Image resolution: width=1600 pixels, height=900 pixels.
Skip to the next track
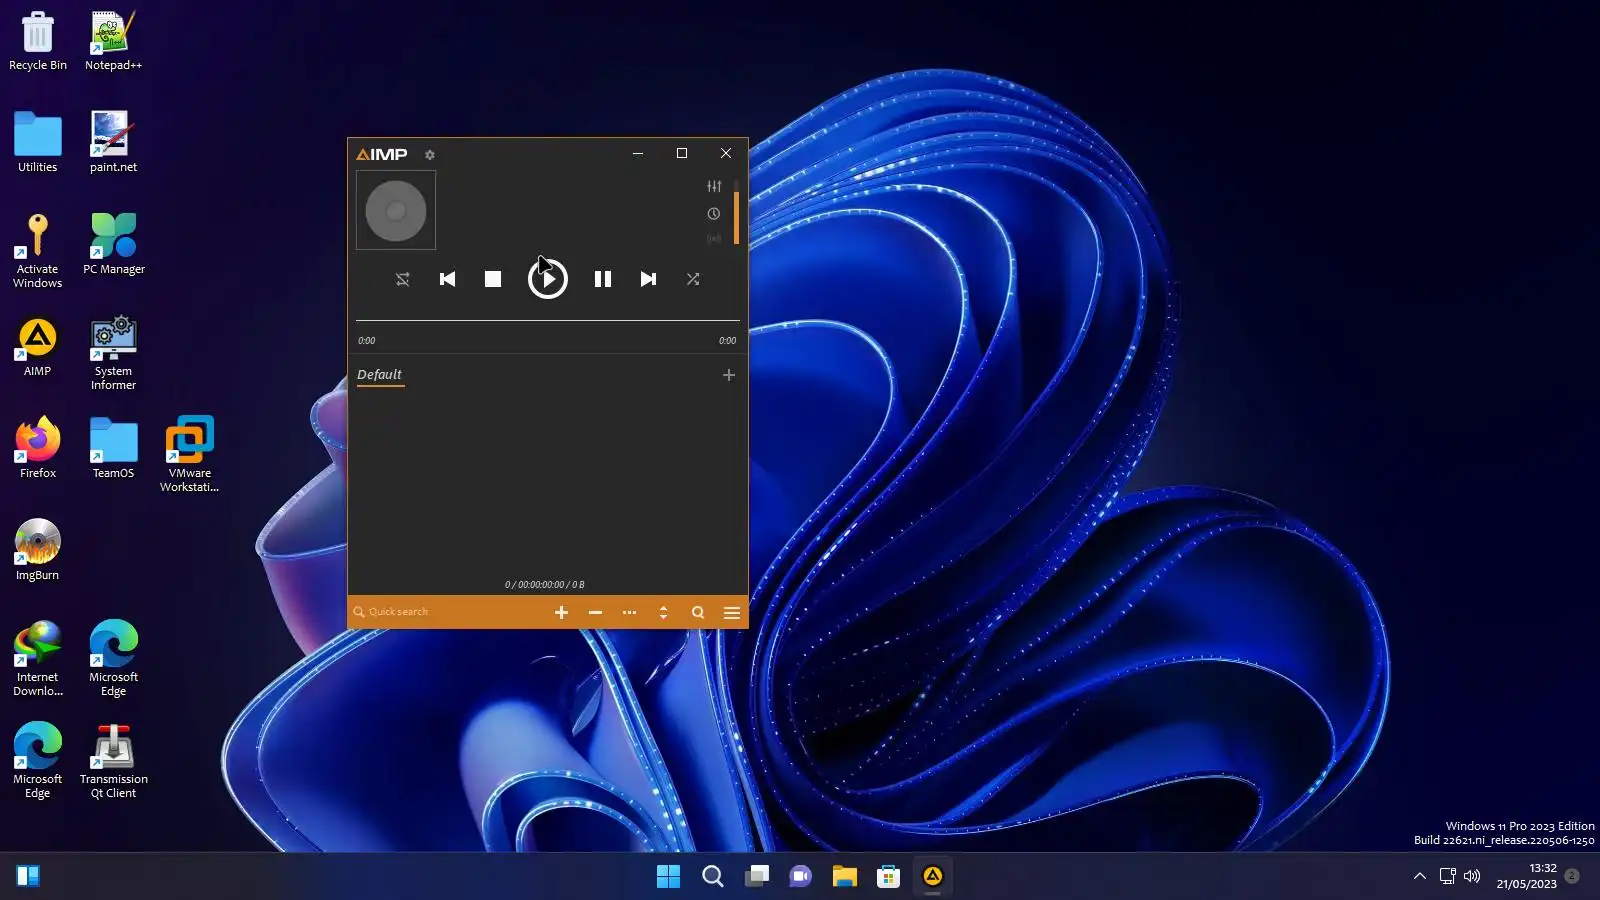click(x=648, y=279)
